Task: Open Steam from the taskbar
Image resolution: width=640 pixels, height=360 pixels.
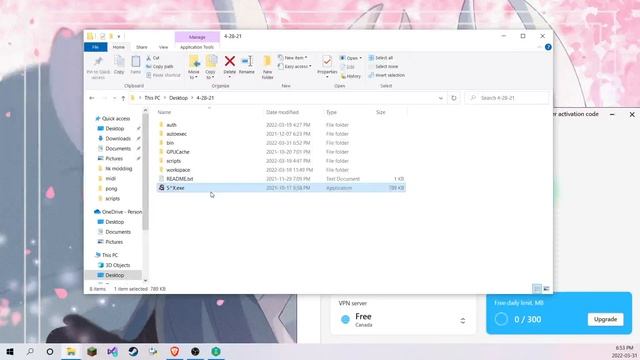Action: point(133,351)
